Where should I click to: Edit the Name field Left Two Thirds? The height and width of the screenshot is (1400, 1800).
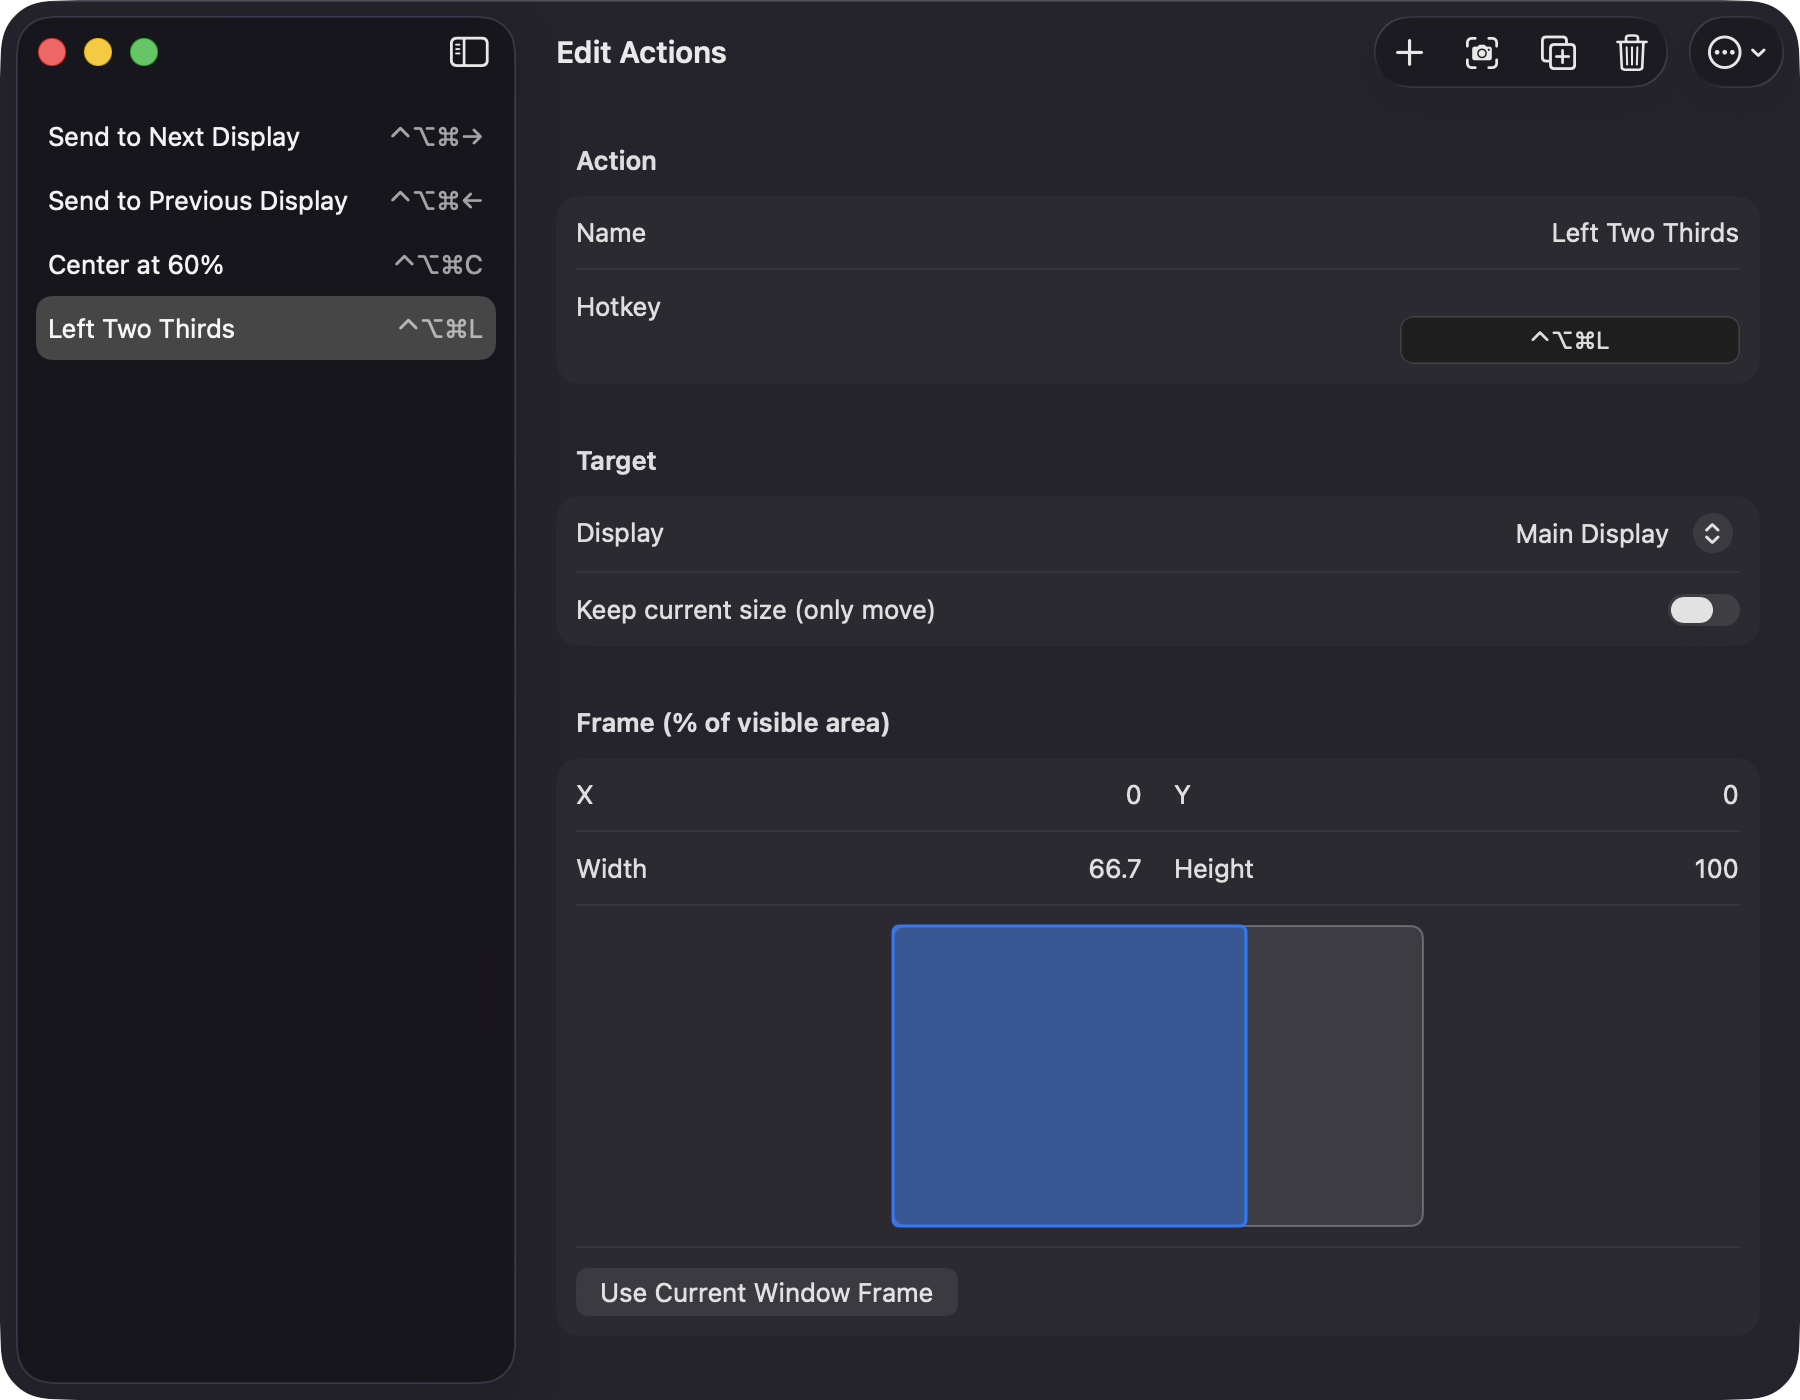coord(1644,233)
